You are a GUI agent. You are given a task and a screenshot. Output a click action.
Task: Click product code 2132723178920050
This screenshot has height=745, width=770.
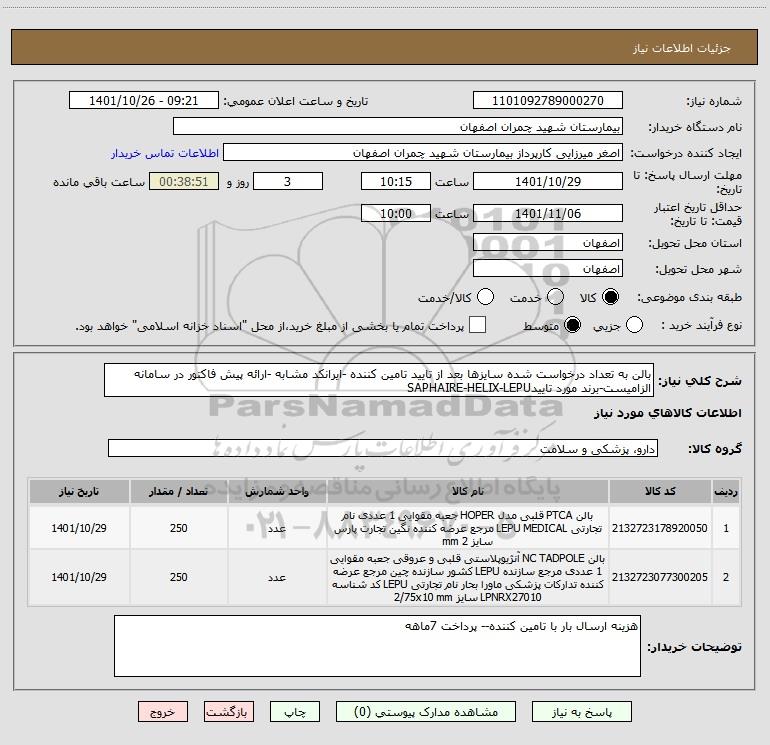pyautogui.click(x=660, y=528)
